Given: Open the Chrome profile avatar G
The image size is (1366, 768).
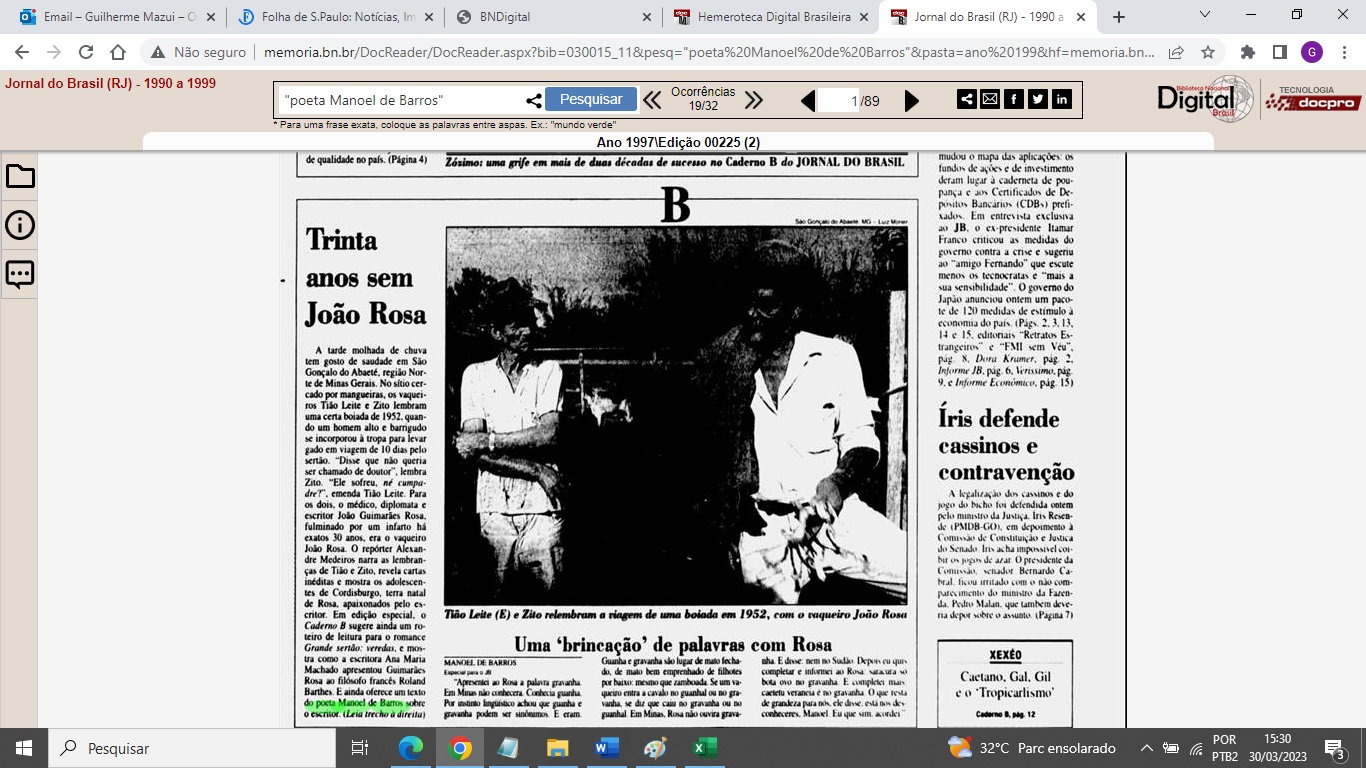Looking at the screenshot, I should (1311, 52).
